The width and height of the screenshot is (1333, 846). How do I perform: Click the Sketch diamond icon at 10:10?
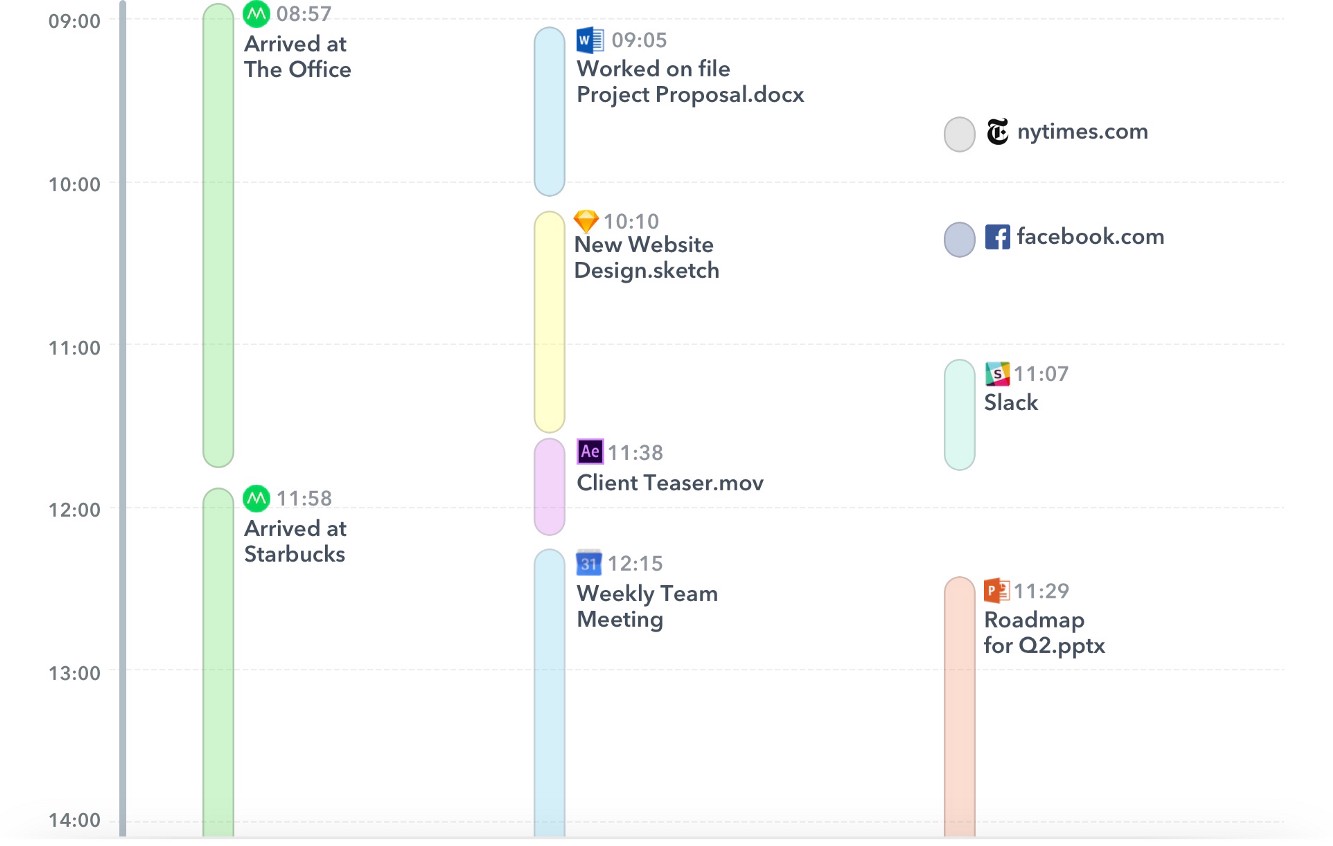pyautogui.click(x=586, y=221)
